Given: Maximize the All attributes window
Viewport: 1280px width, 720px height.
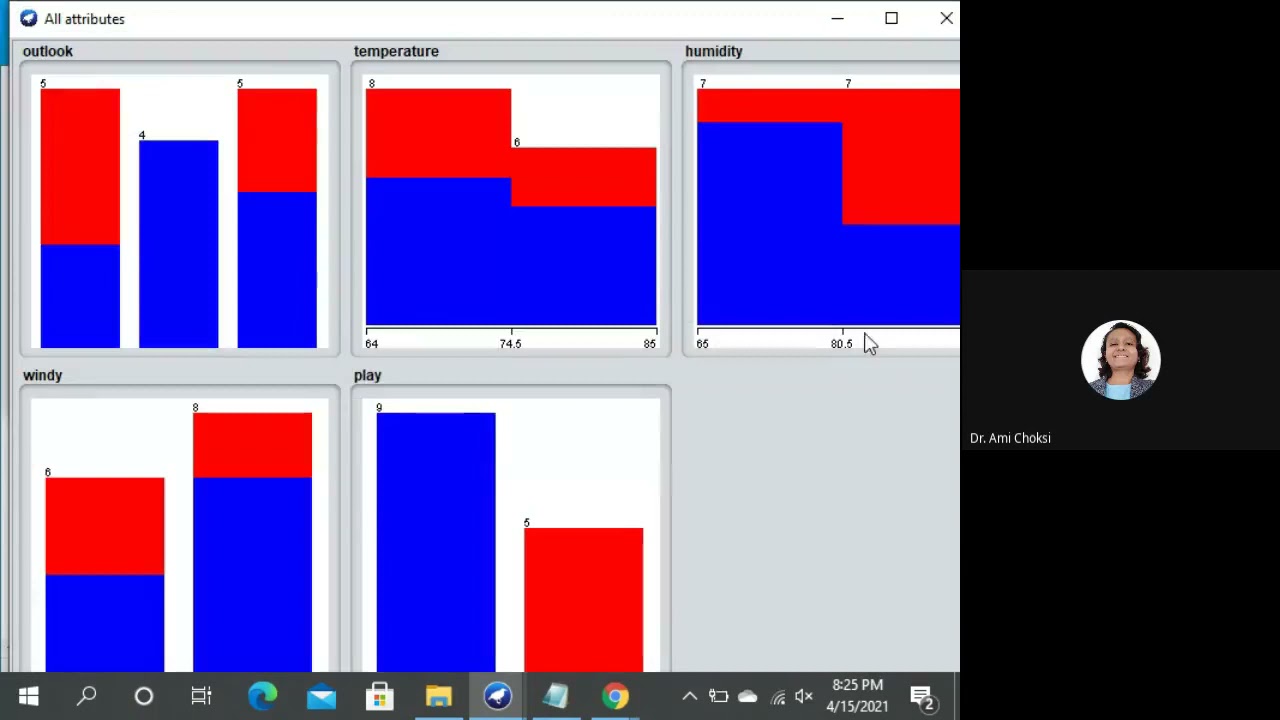Looking at the screenshot, I should pyautogui.click(x=891, y=18).
